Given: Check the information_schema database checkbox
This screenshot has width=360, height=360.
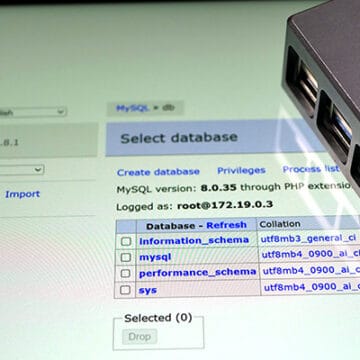Looking at the screenshot, I should pyautogui.click(x=126, y=241).
